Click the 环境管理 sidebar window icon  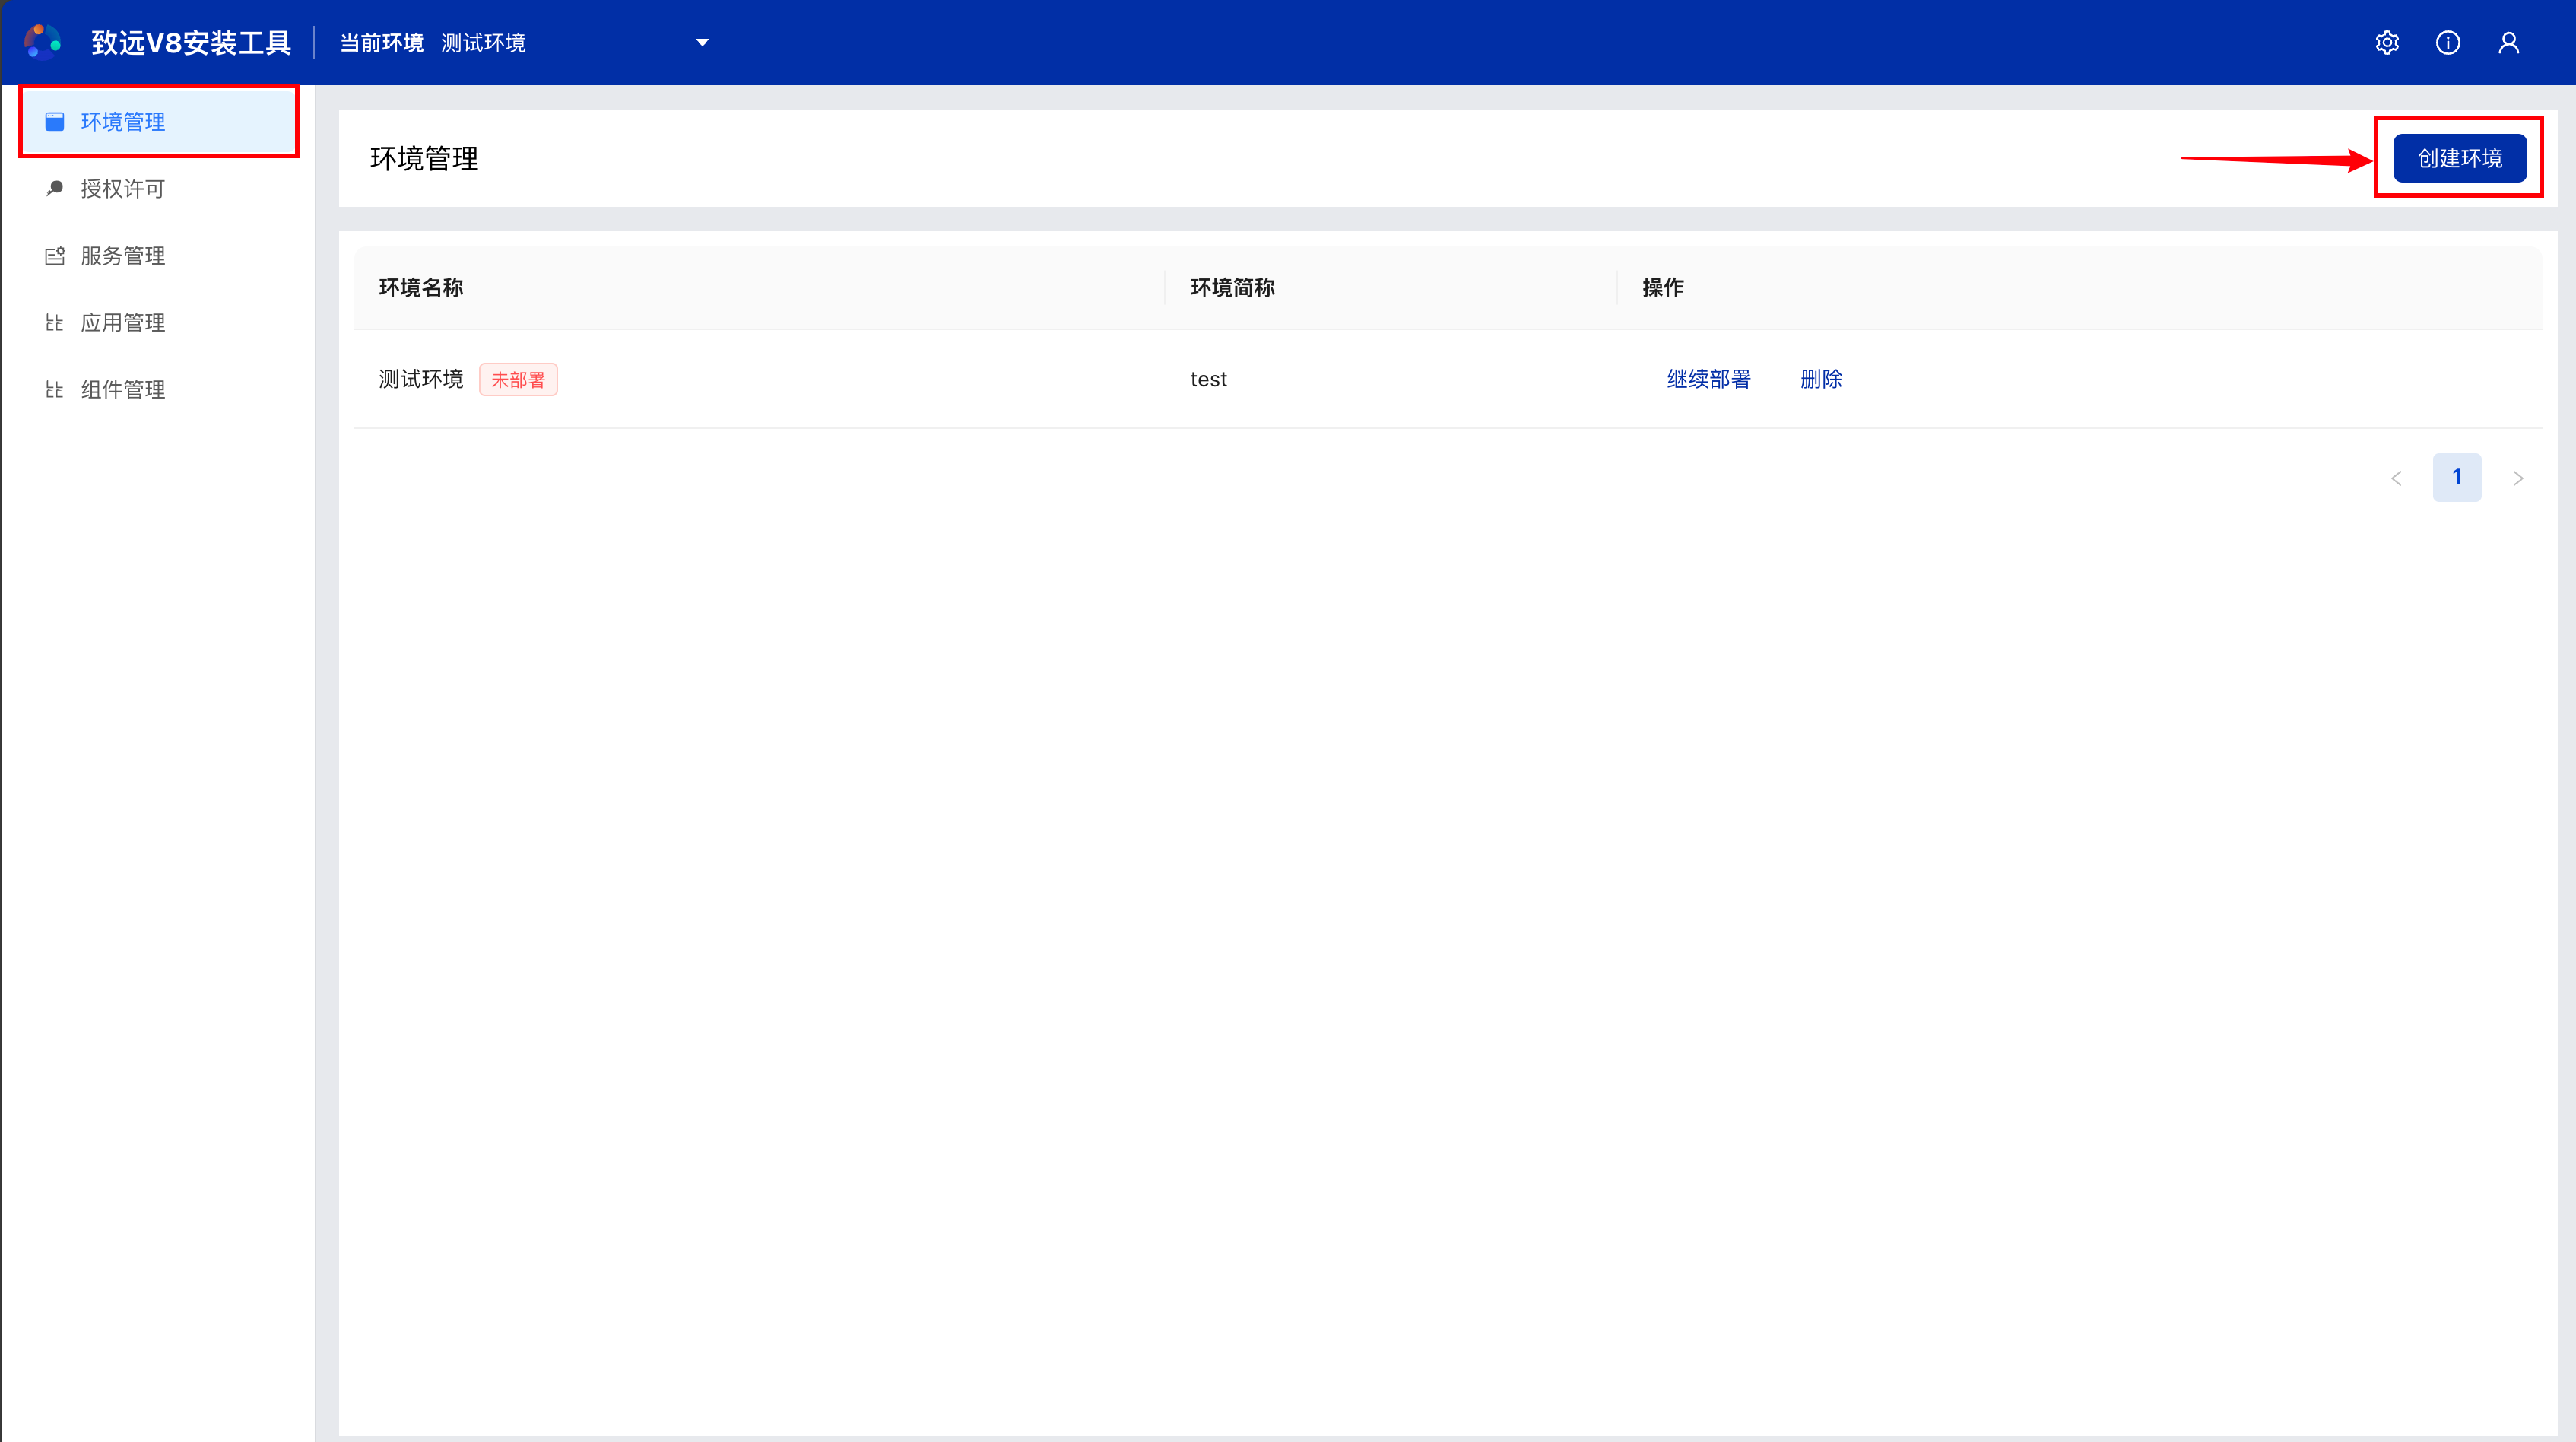pos(55,121)
